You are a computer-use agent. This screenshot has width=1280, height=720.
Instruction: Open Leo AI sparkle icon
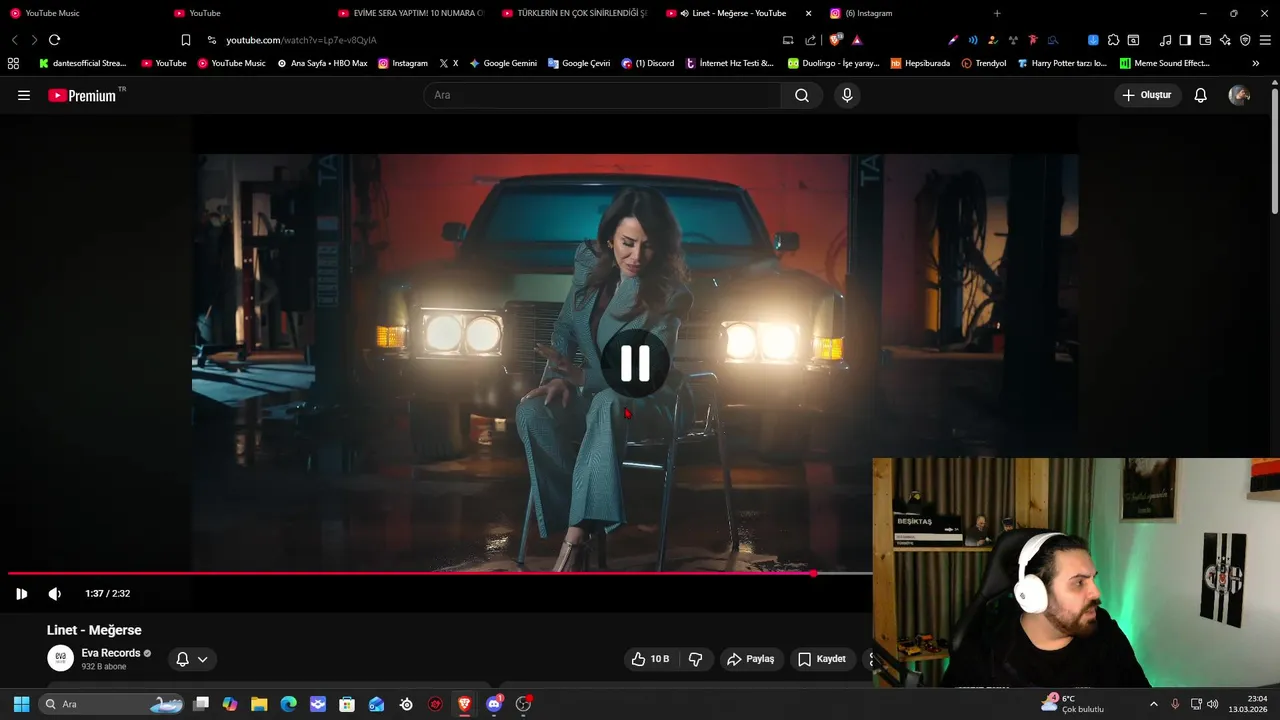(1225, 40)
